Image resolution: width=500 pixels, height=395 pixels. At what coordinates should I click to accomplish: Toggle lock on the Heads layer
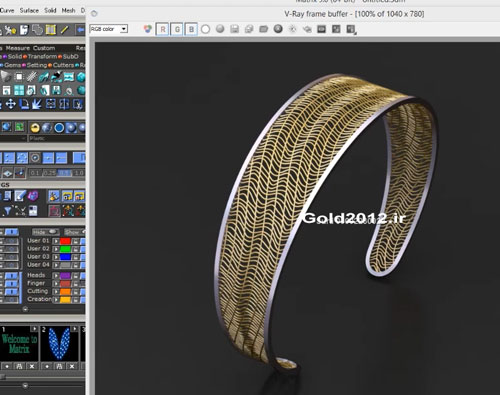76,276
